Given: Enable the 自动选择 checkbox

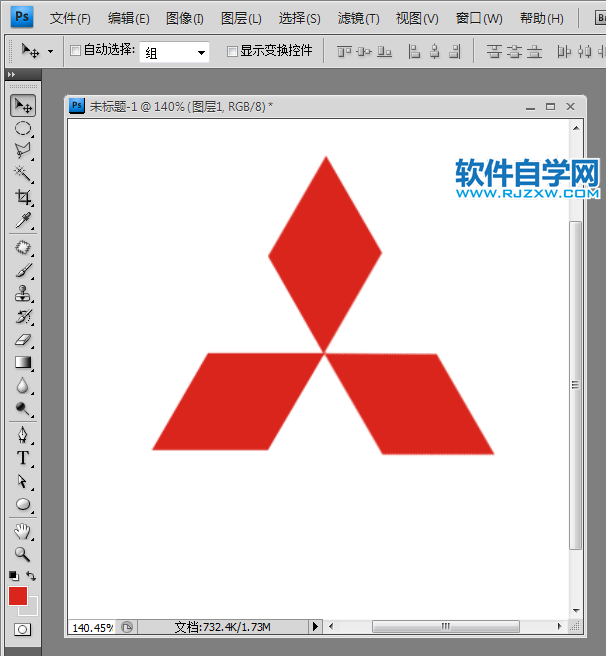Looking at the screenshot, I should click(75, 51).
